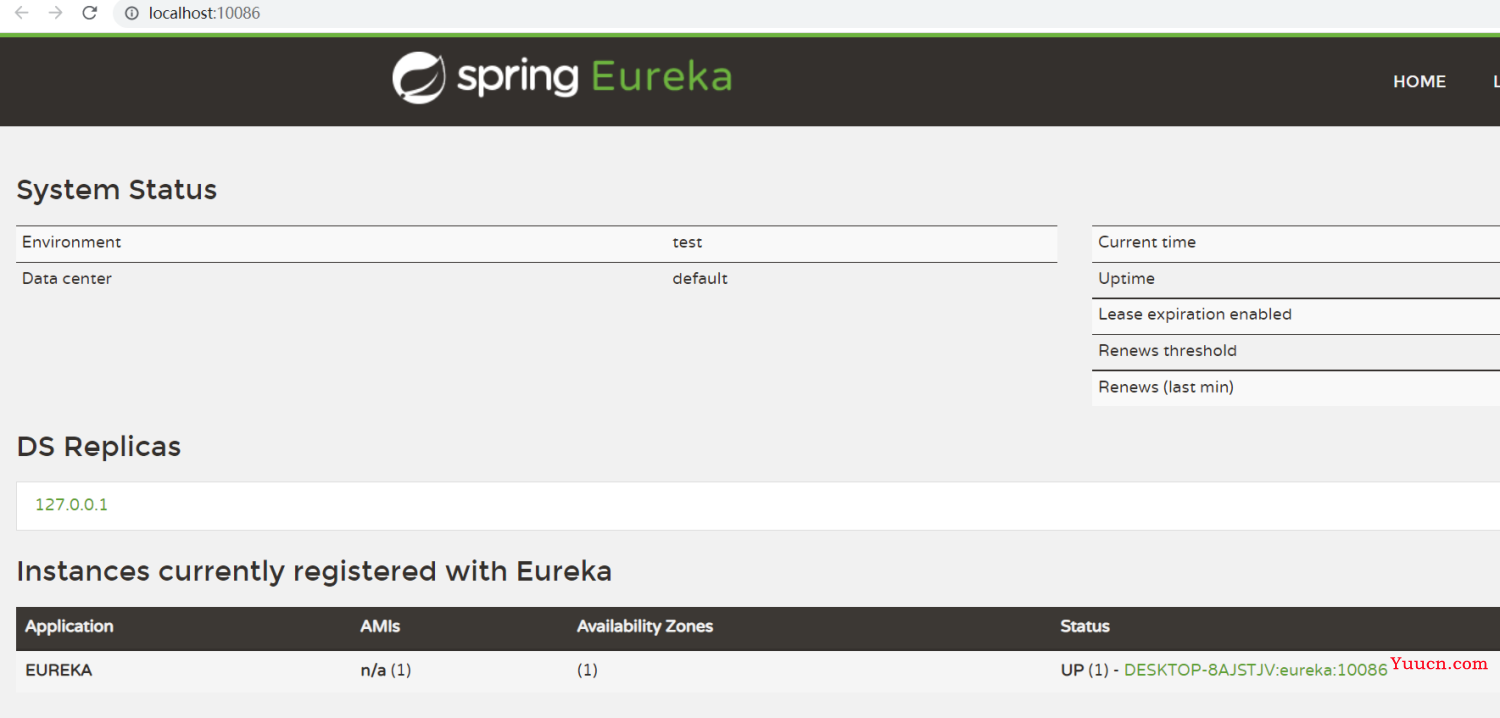The width and height of the screenshot is (1500, 718).
Task: Click the browser back arrow
Action: 22,13
